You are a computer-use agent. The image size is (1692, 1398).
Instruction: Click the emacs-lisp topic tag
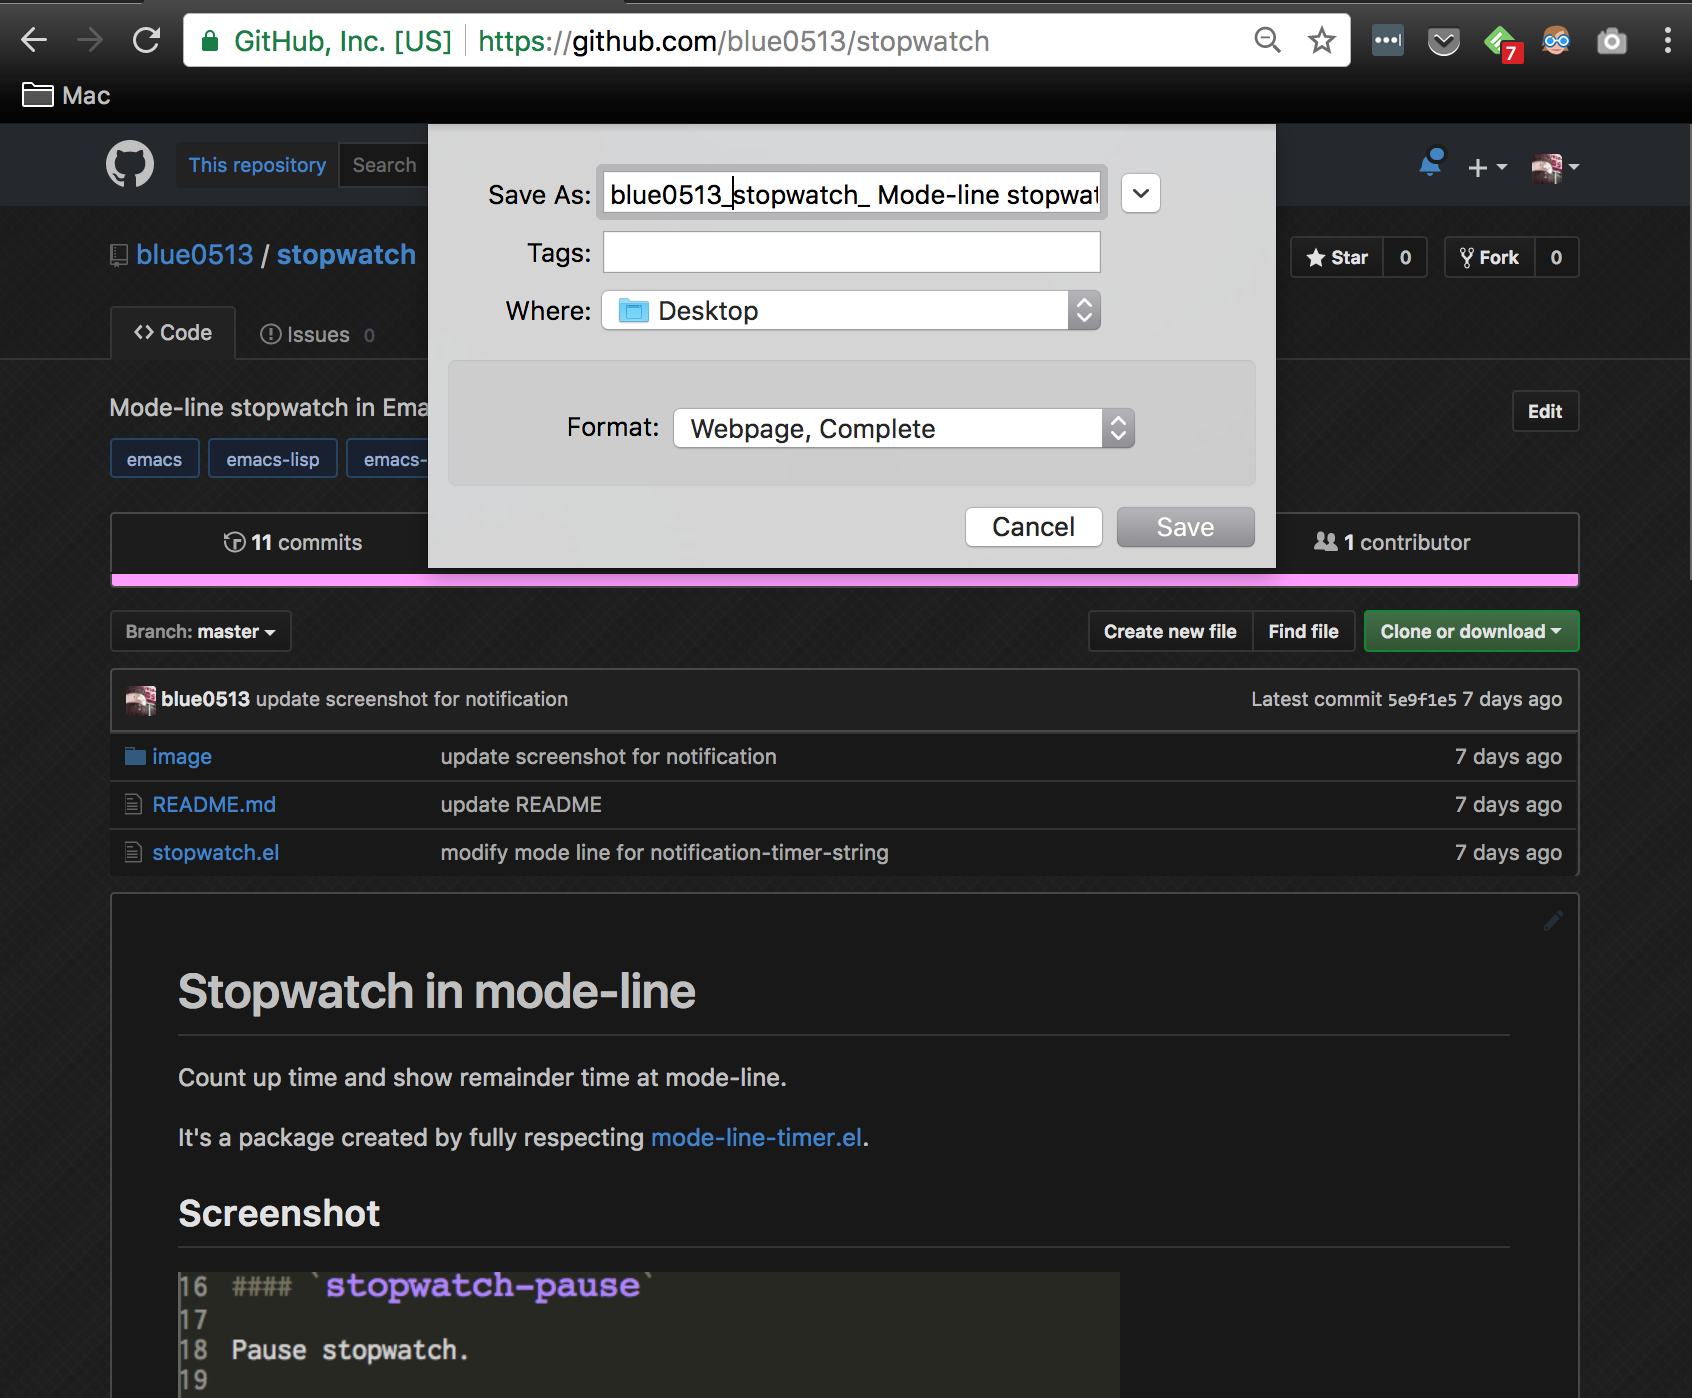pos(272,458)
